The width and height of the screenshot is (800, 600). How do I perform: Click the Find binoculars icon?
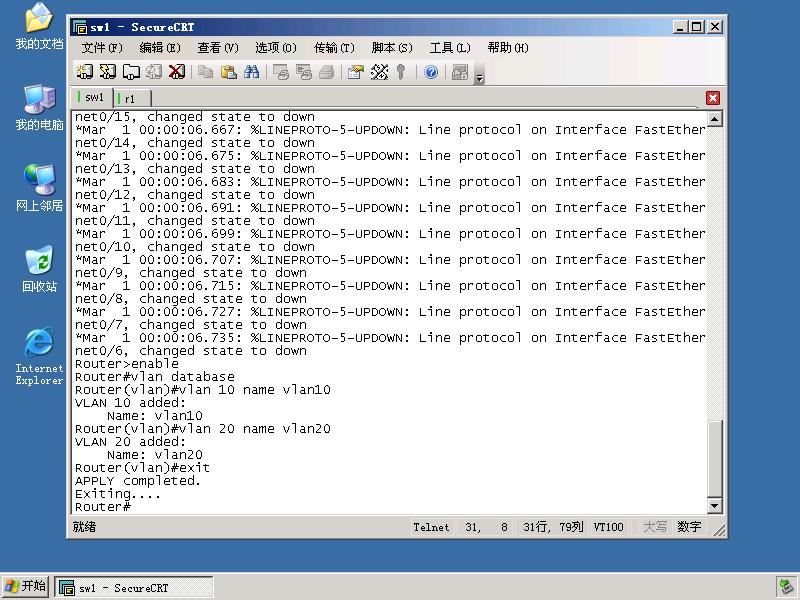pos(252,72)
